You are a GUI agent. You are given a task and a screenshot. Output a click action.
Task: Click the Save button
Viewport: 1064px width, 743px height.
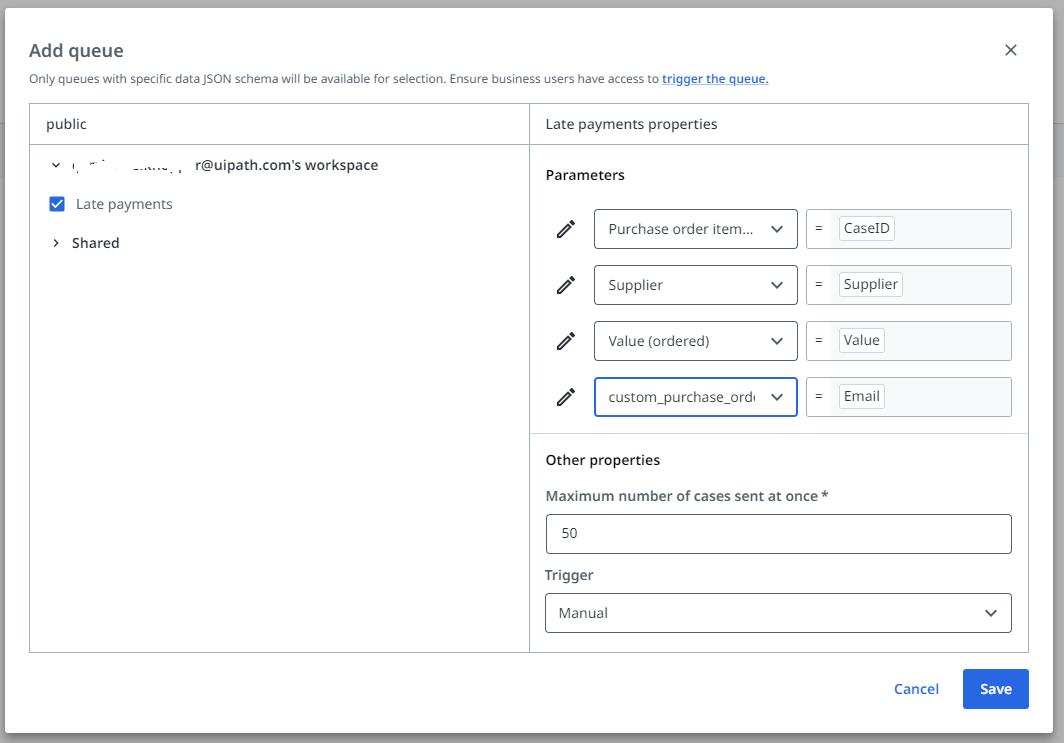995,689
